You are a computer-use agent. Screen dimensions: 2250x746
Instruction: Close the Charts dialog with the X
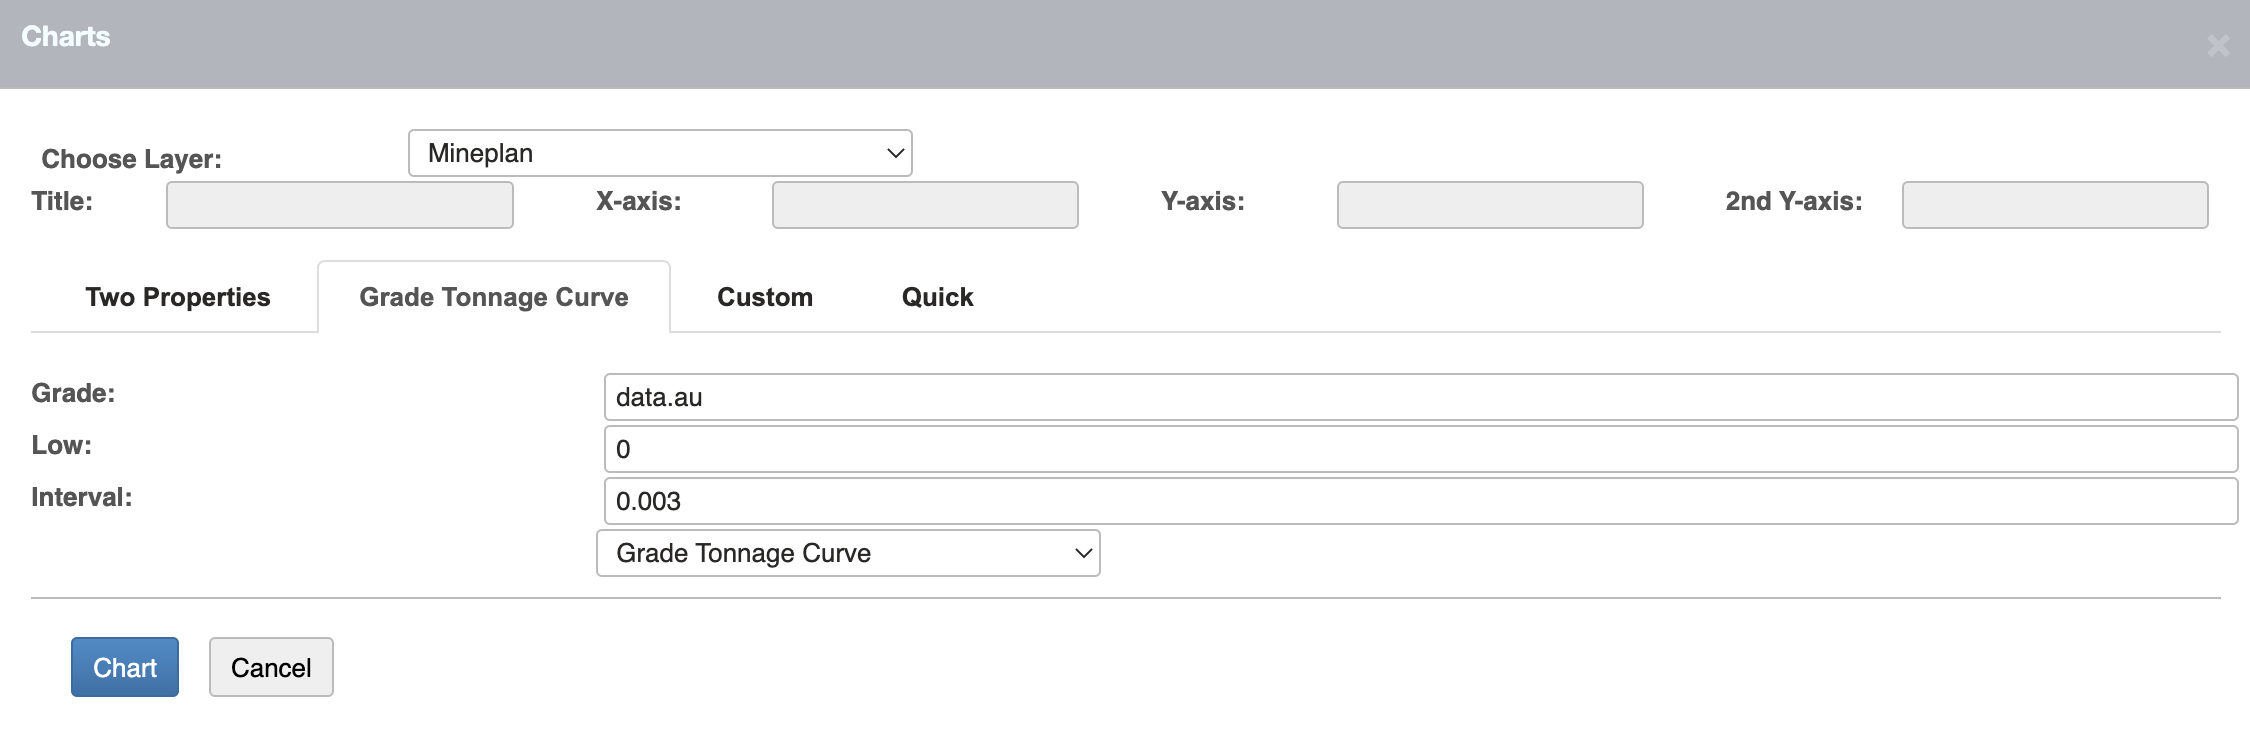2217,46
